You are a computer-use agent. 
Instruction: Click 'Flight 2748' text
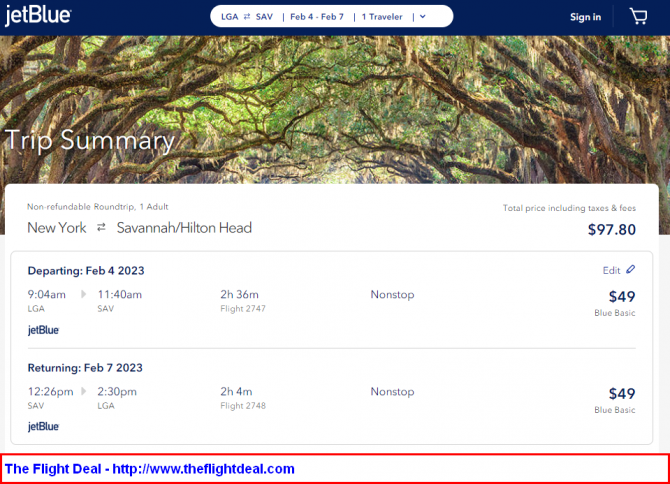(x=243, y=405)
